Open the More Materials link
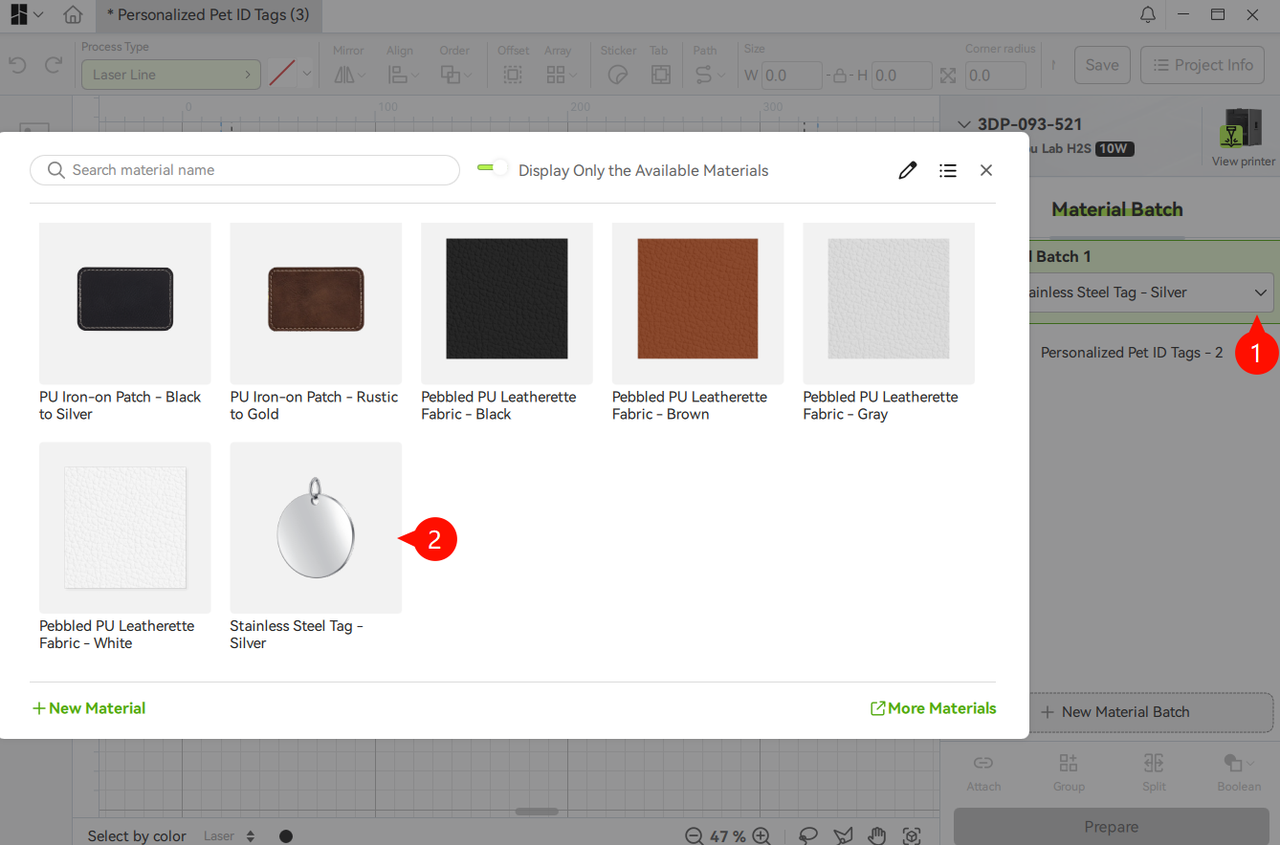The height and width of the screenshot is (845, 1280). point(933,708)
